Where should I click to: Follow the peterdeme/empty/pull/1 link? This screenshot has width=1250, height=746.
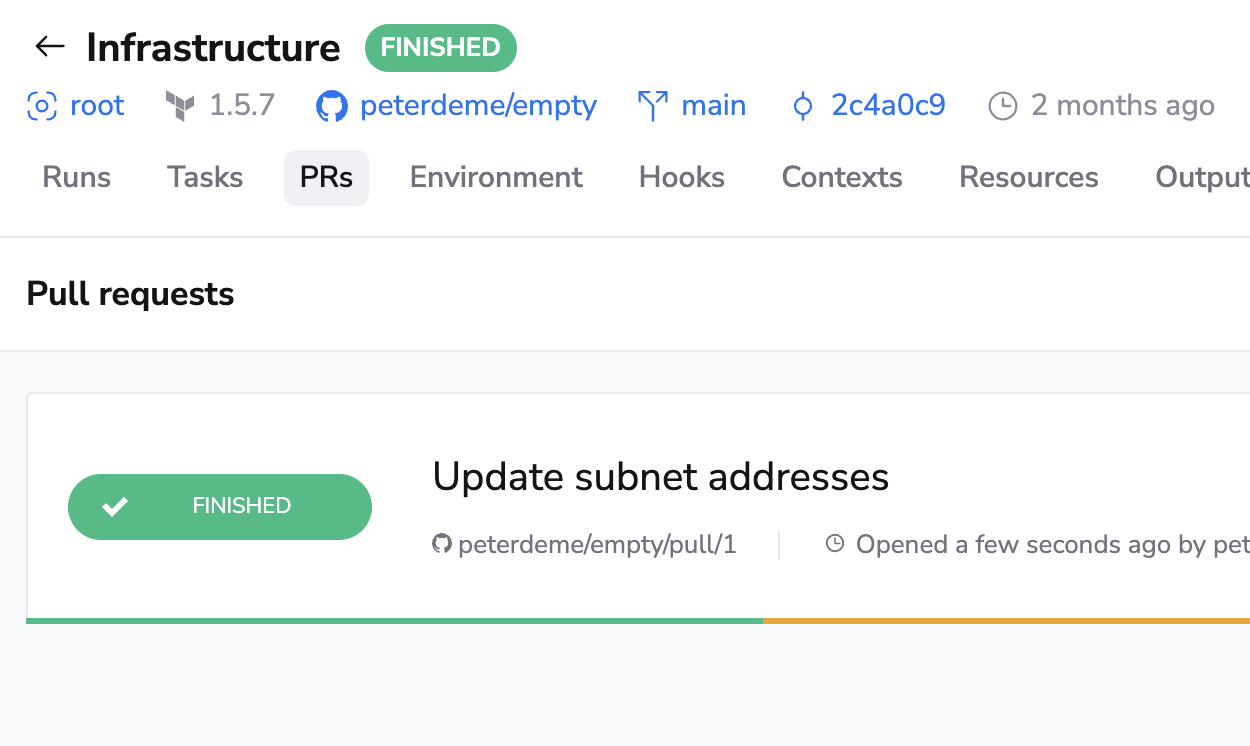tap(597, 545)
